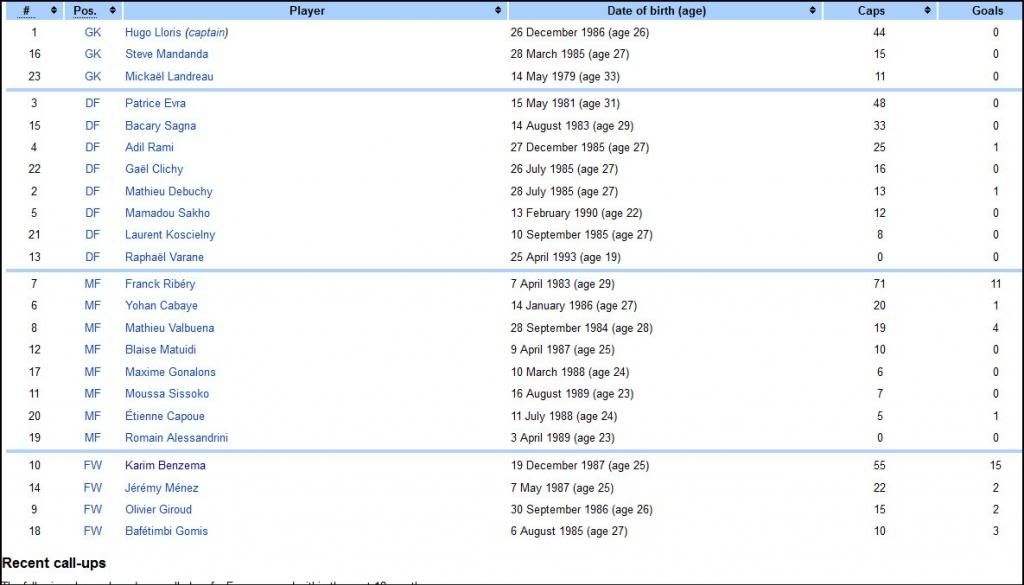Click on Gaël Clichy

click(x=154, y=169)
